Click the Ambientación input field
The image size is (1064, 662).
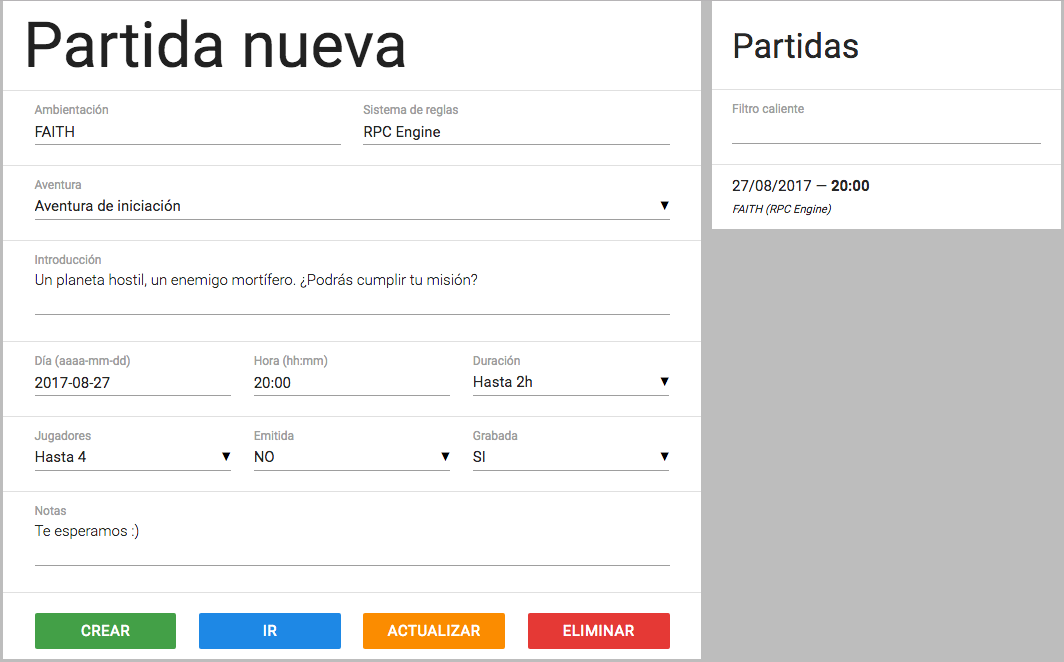tap(187, 132)
